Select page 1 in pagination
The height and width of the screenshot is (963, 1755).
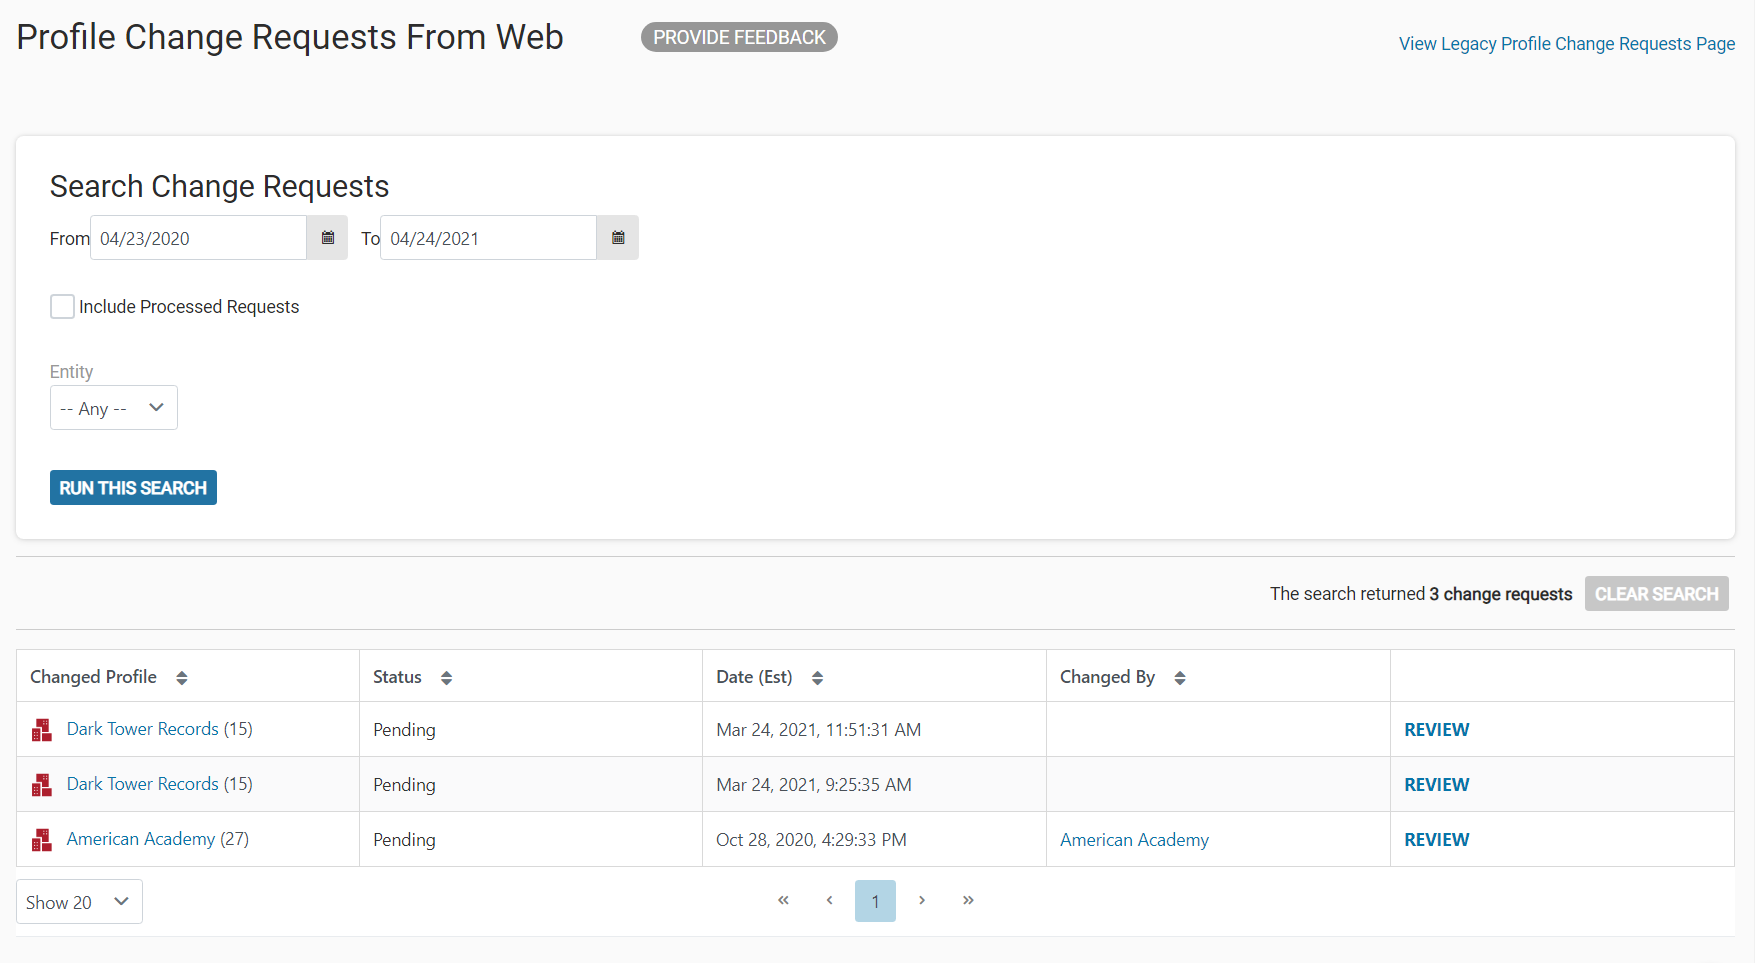point(875,901)
